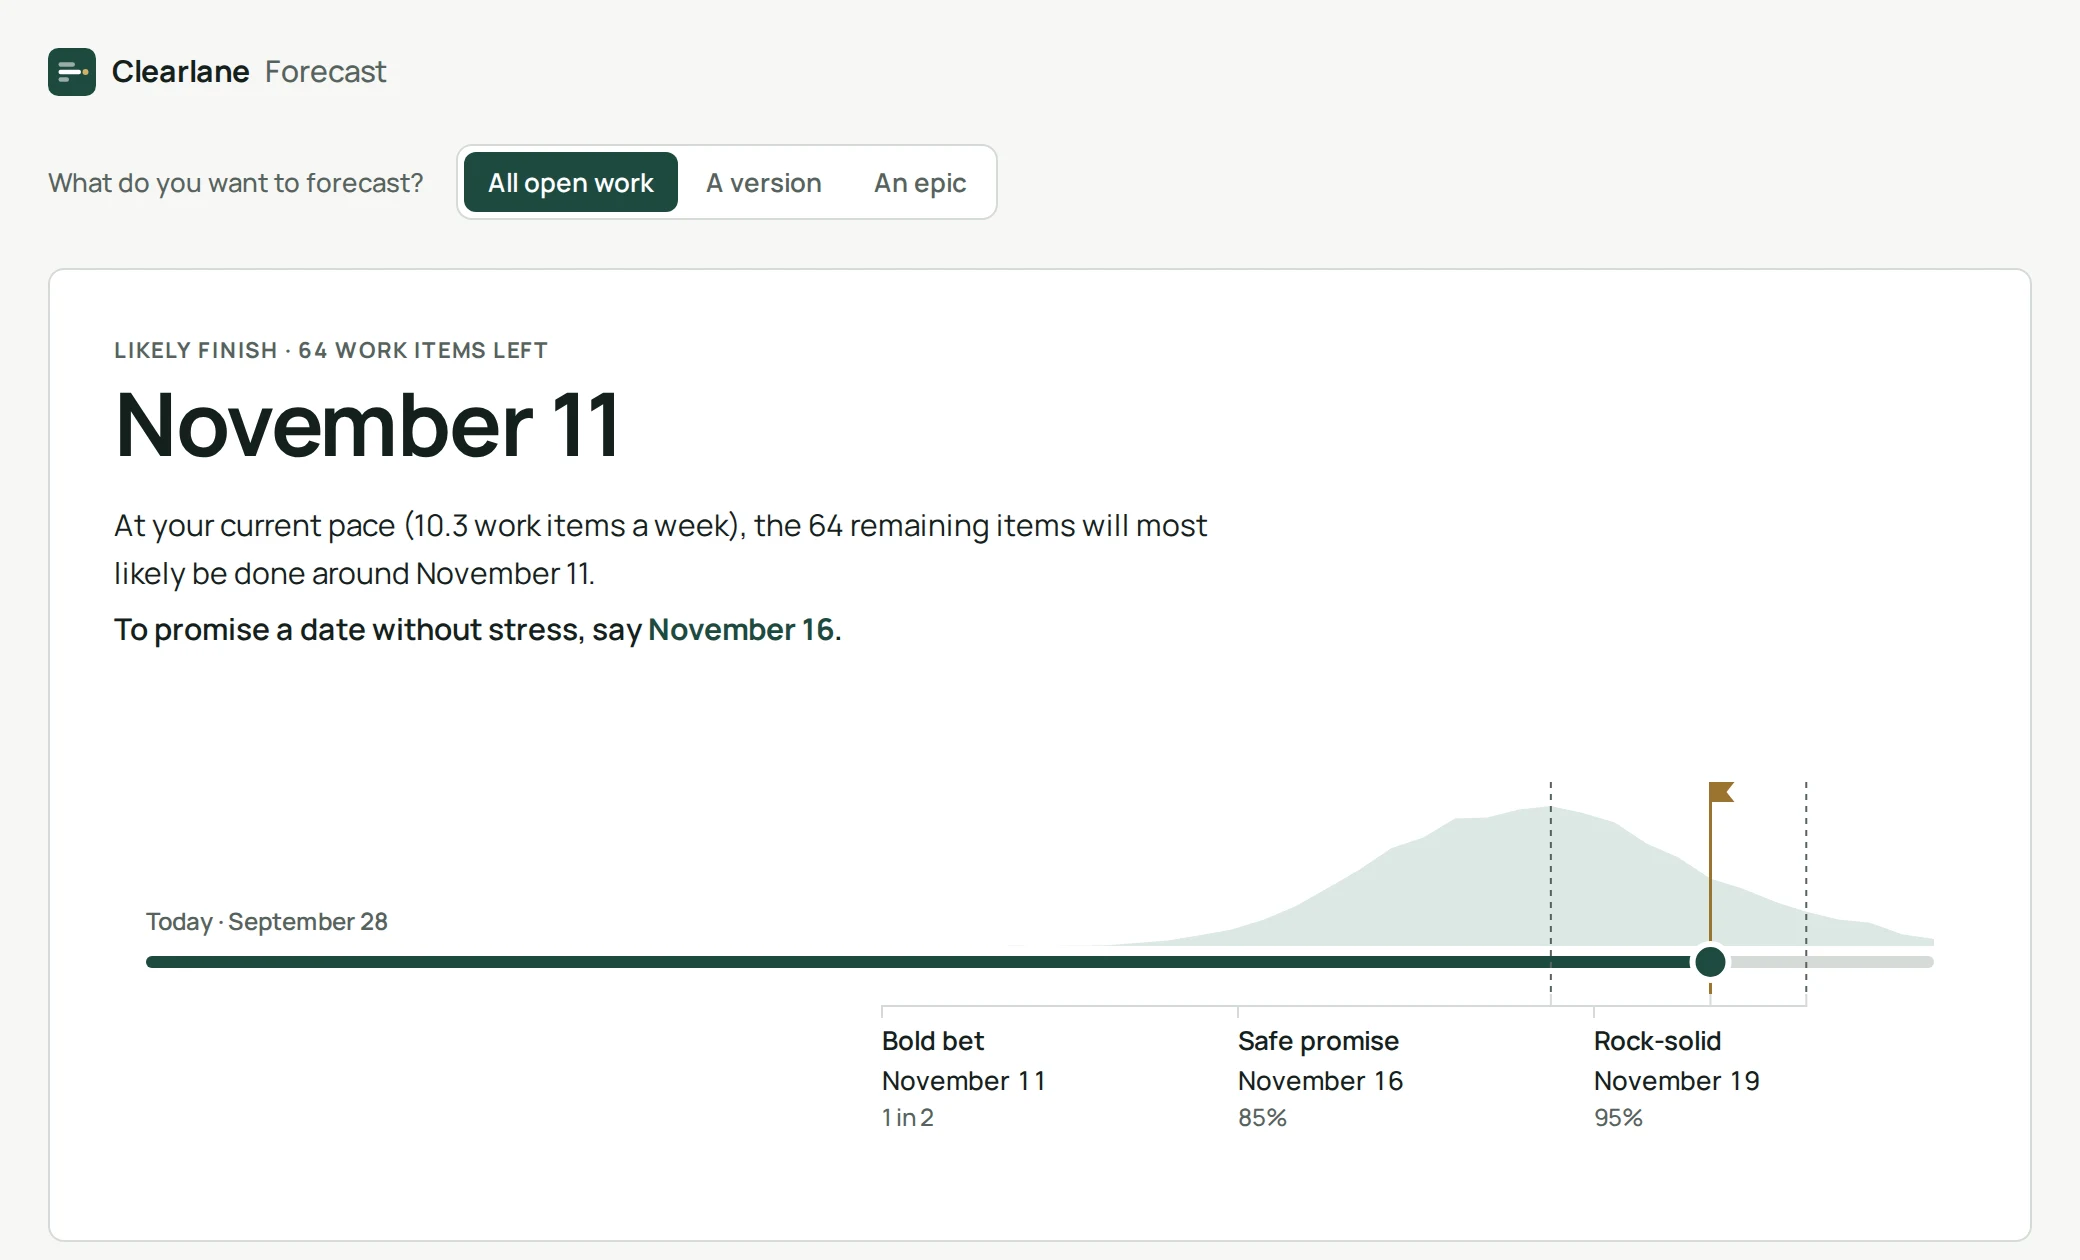Click the gold flag marker above the slider
The height and width of the screenshot is (1260, 2080).
coord(1721,792)
